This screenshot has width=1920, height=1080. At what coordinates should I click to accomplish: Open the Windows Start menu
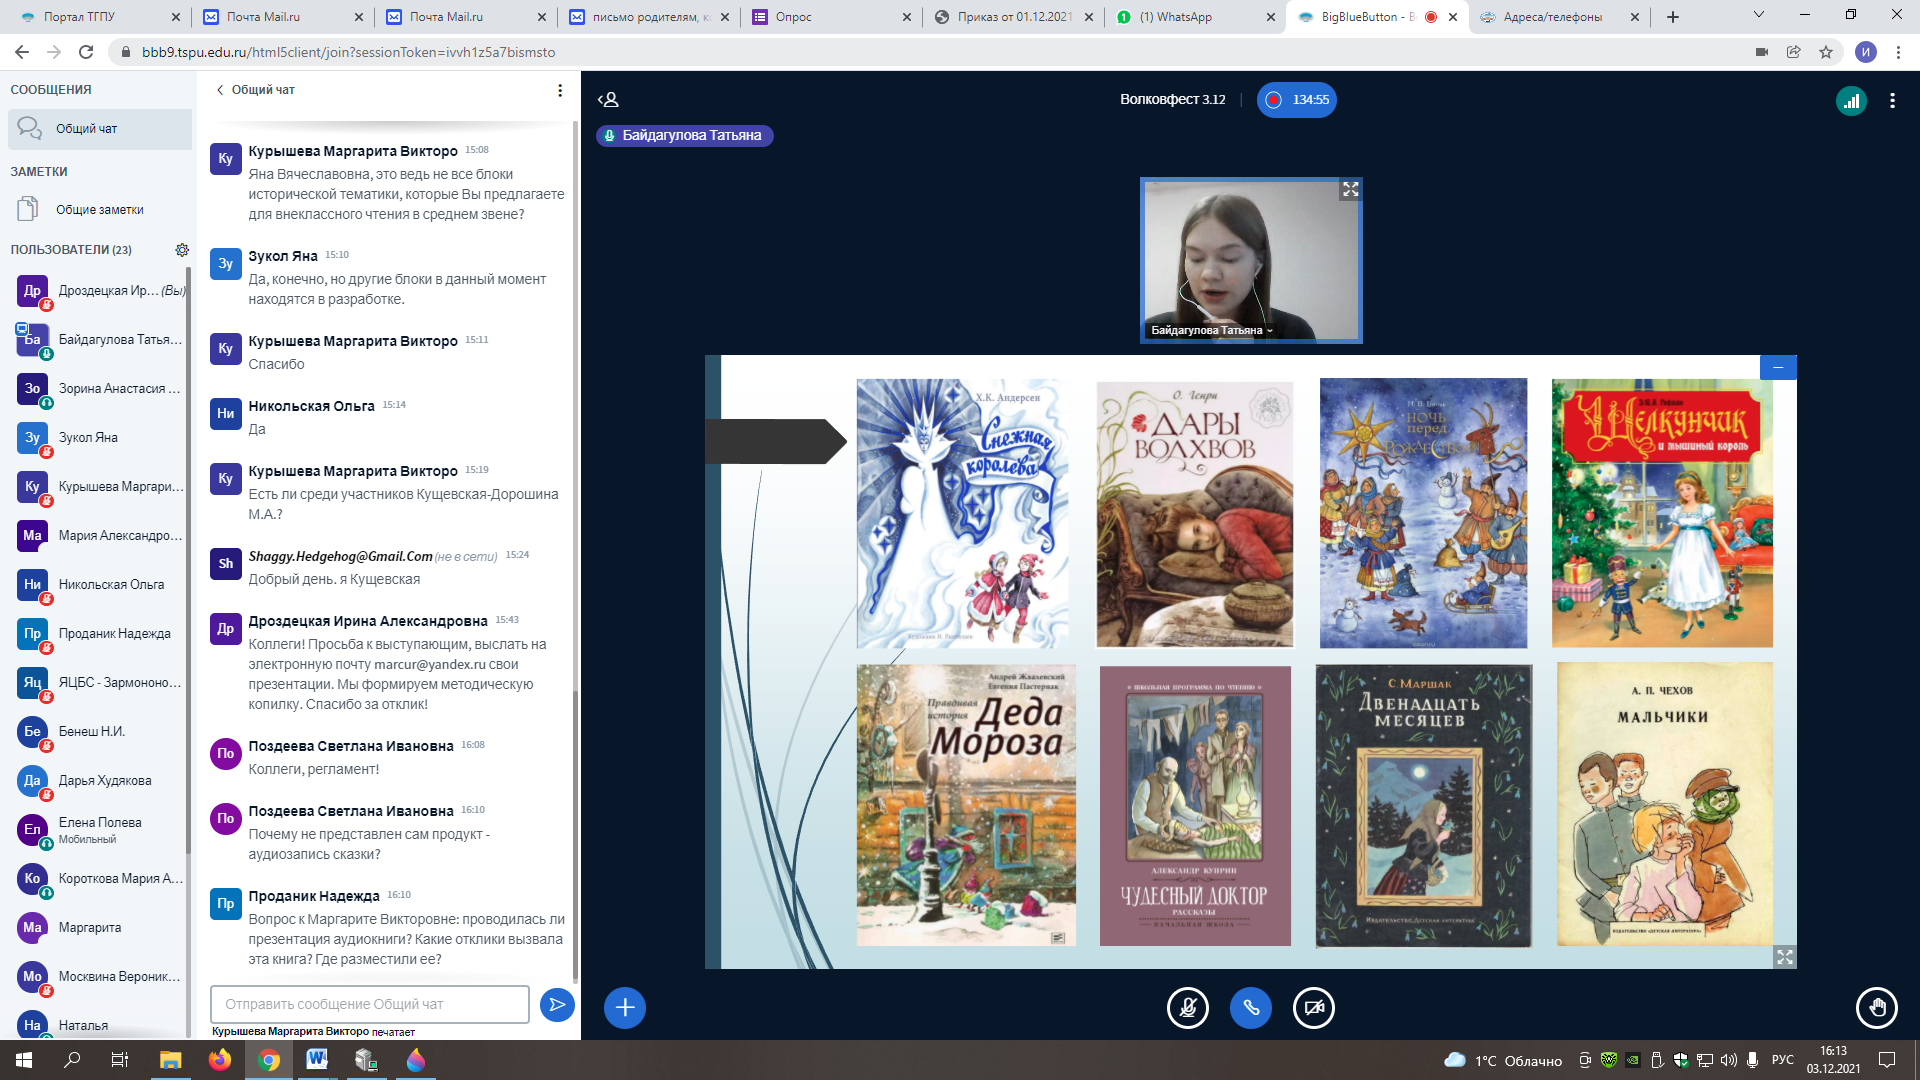(24, 1060)
